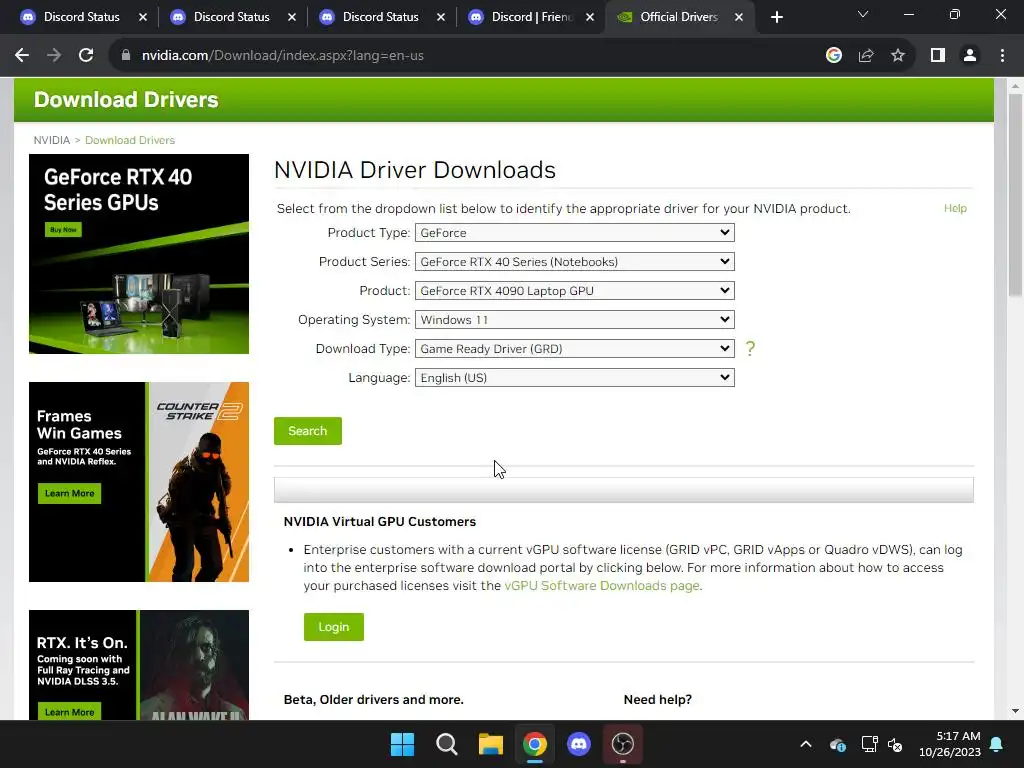Screen dimensions: 1024x768
Task: Switch to the second Discord Status tab
Action: [231, 17]
